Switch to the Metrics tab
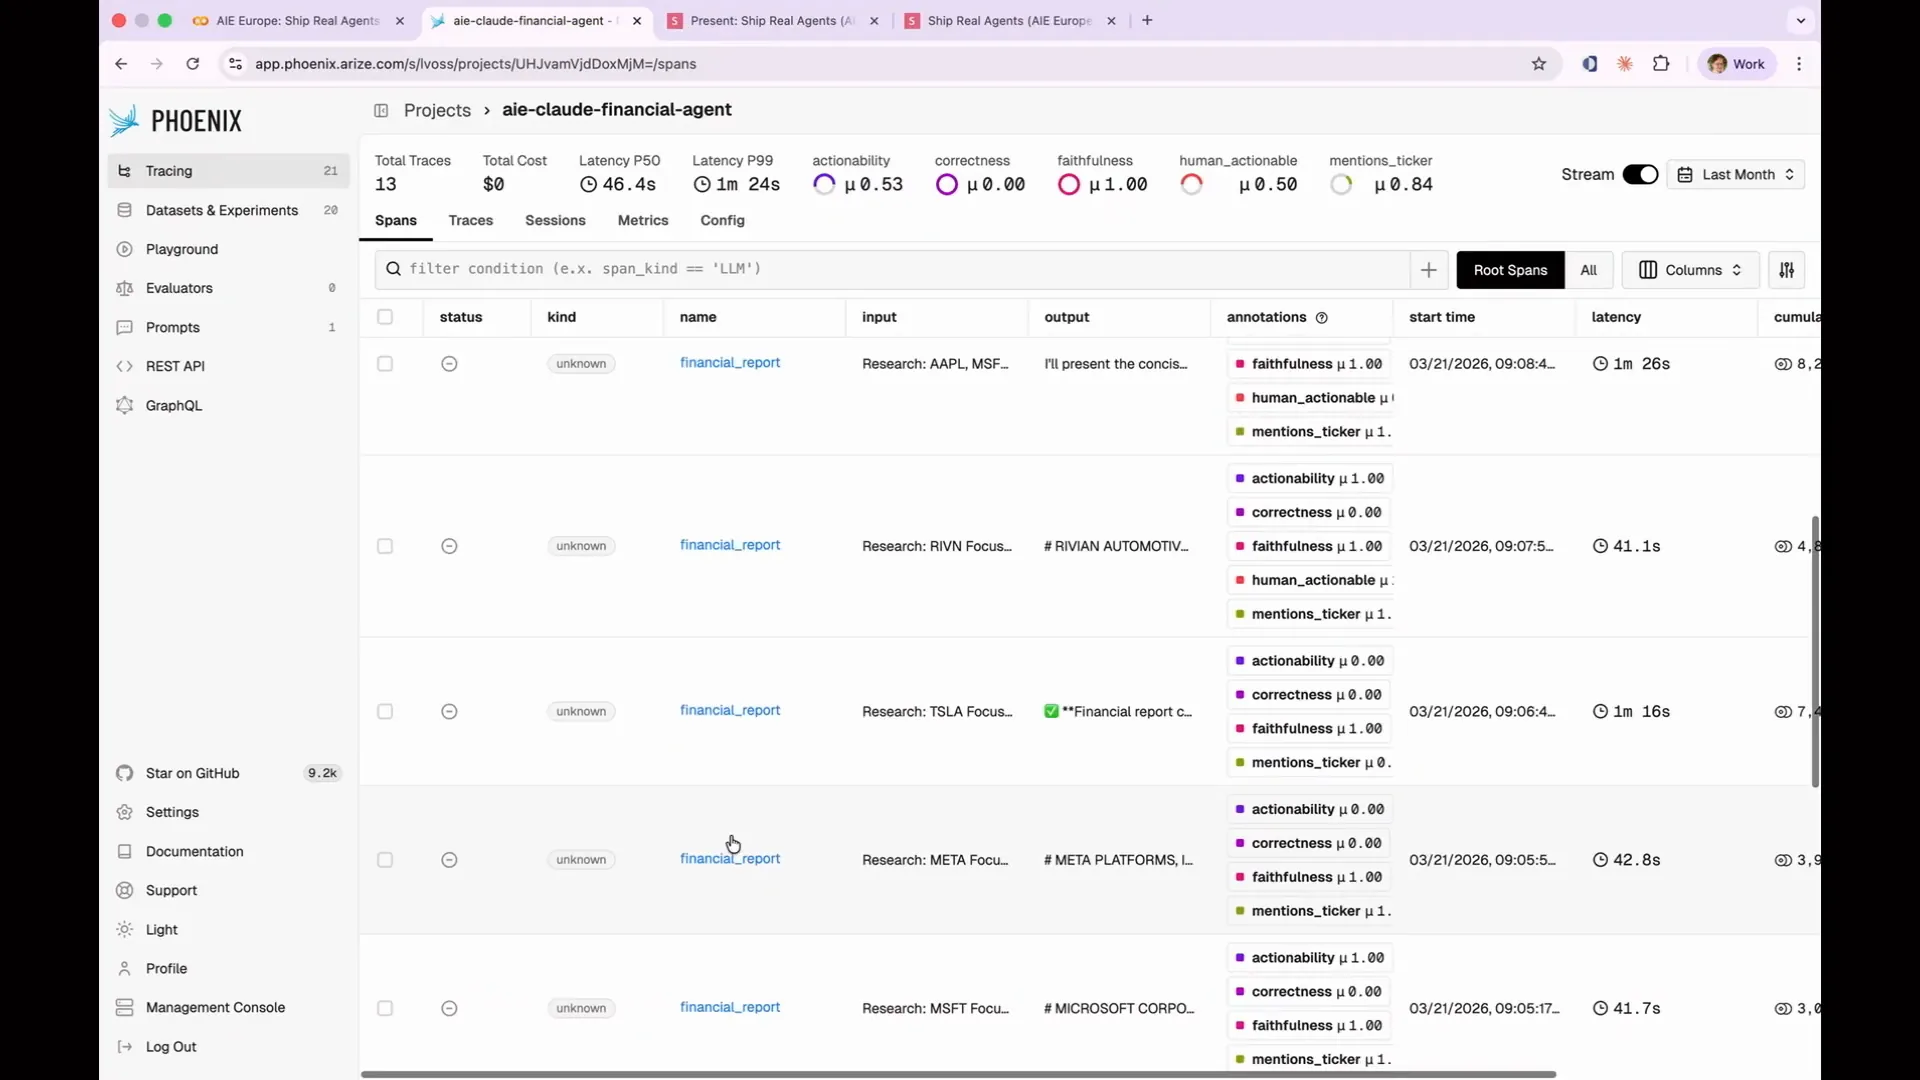The height and width of the screenshot is (1080, 1920). [x=643, y=220]
